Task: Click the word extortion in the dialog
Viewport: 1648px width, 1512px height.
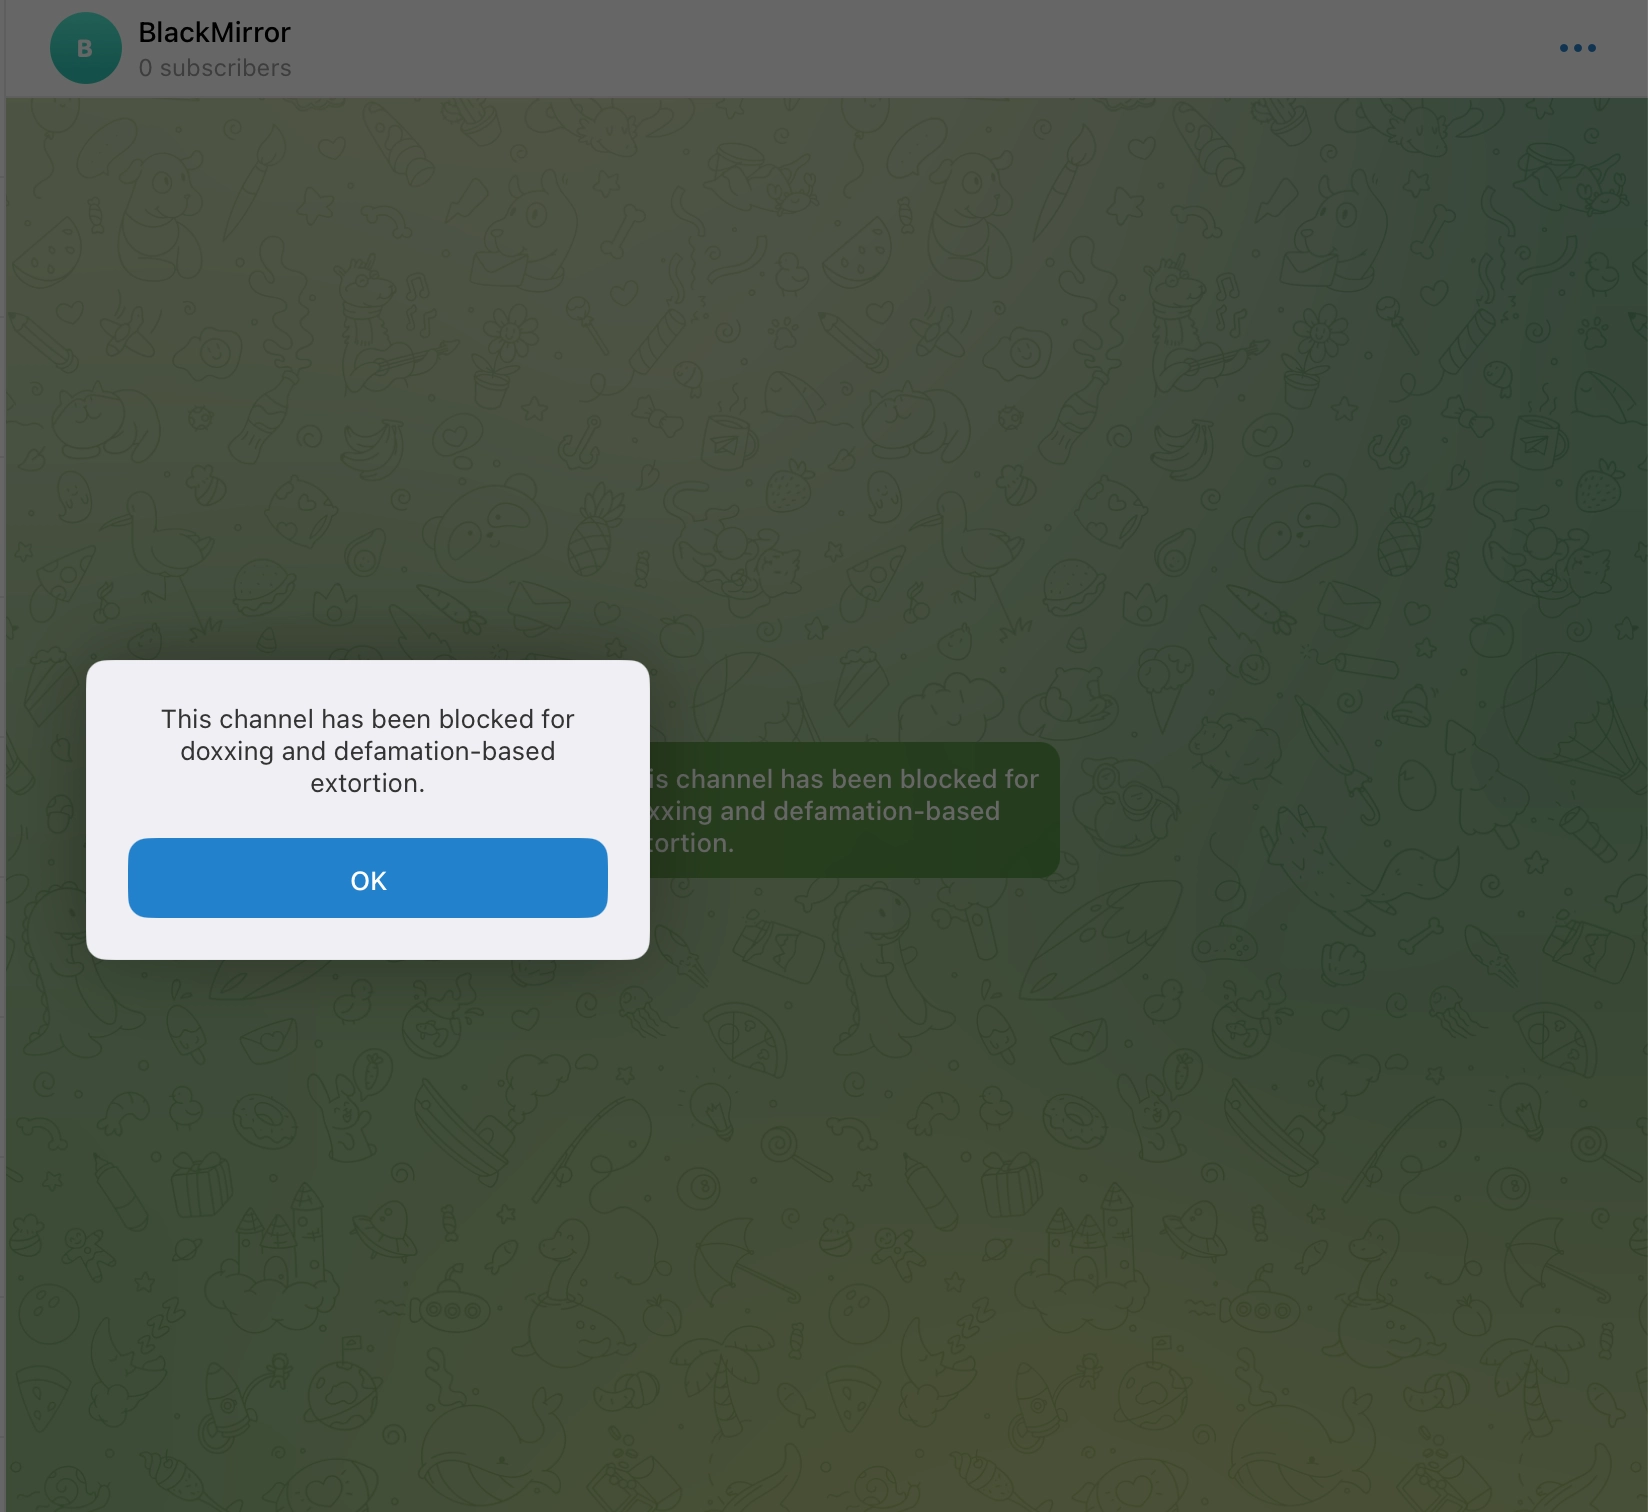Action: tap(367, 783)
